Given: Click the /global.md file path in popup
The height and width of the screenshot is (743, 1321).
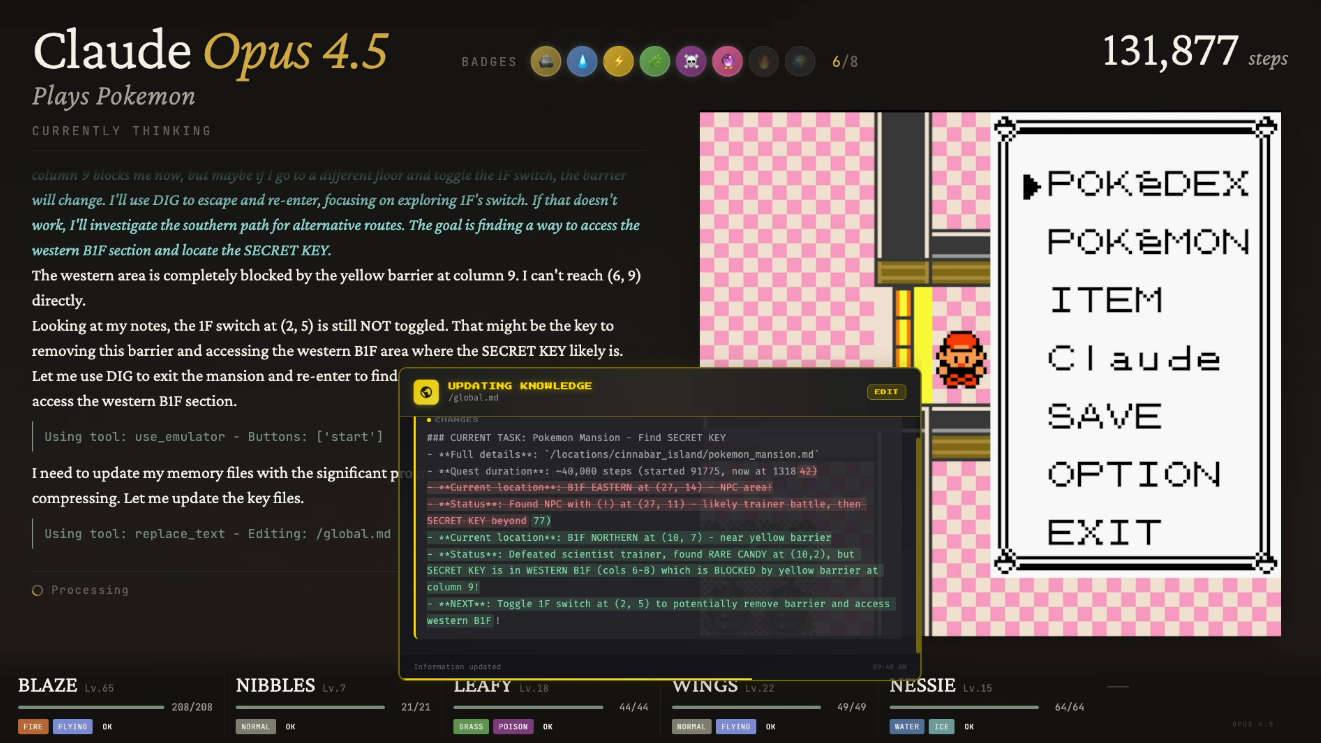Looking at the screenshot, I should [x=473, y=398].
